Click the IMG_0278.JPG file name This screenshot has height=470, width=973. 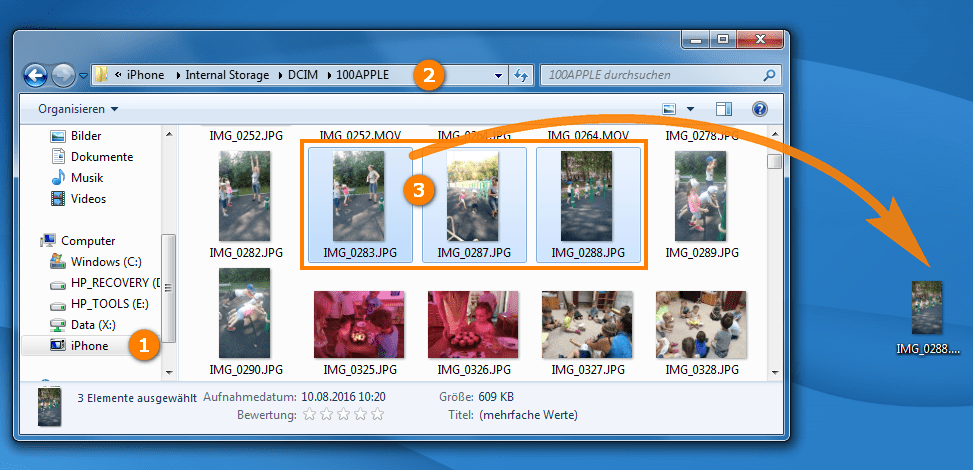pos(702,135)
